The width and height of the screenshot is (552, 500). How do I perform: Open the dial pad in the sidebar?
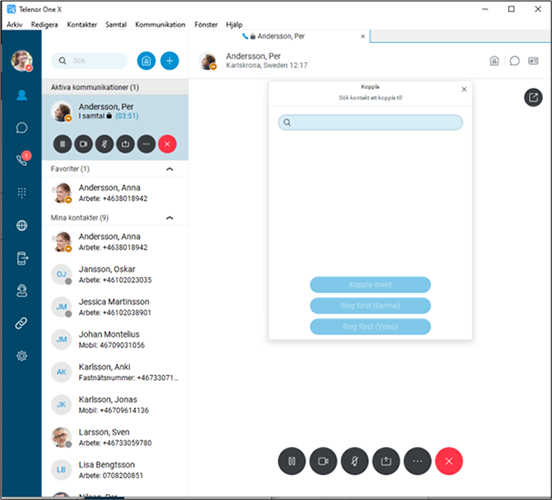click(22, 193)
